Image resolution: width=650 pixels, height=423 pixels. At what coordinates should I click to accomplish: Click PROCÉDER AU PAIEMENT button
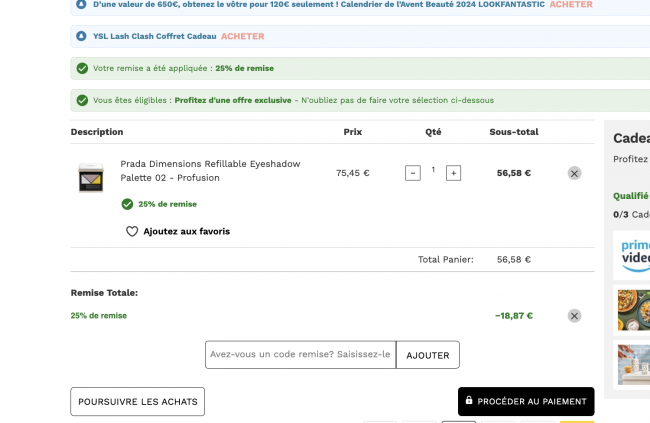[526, 401]
